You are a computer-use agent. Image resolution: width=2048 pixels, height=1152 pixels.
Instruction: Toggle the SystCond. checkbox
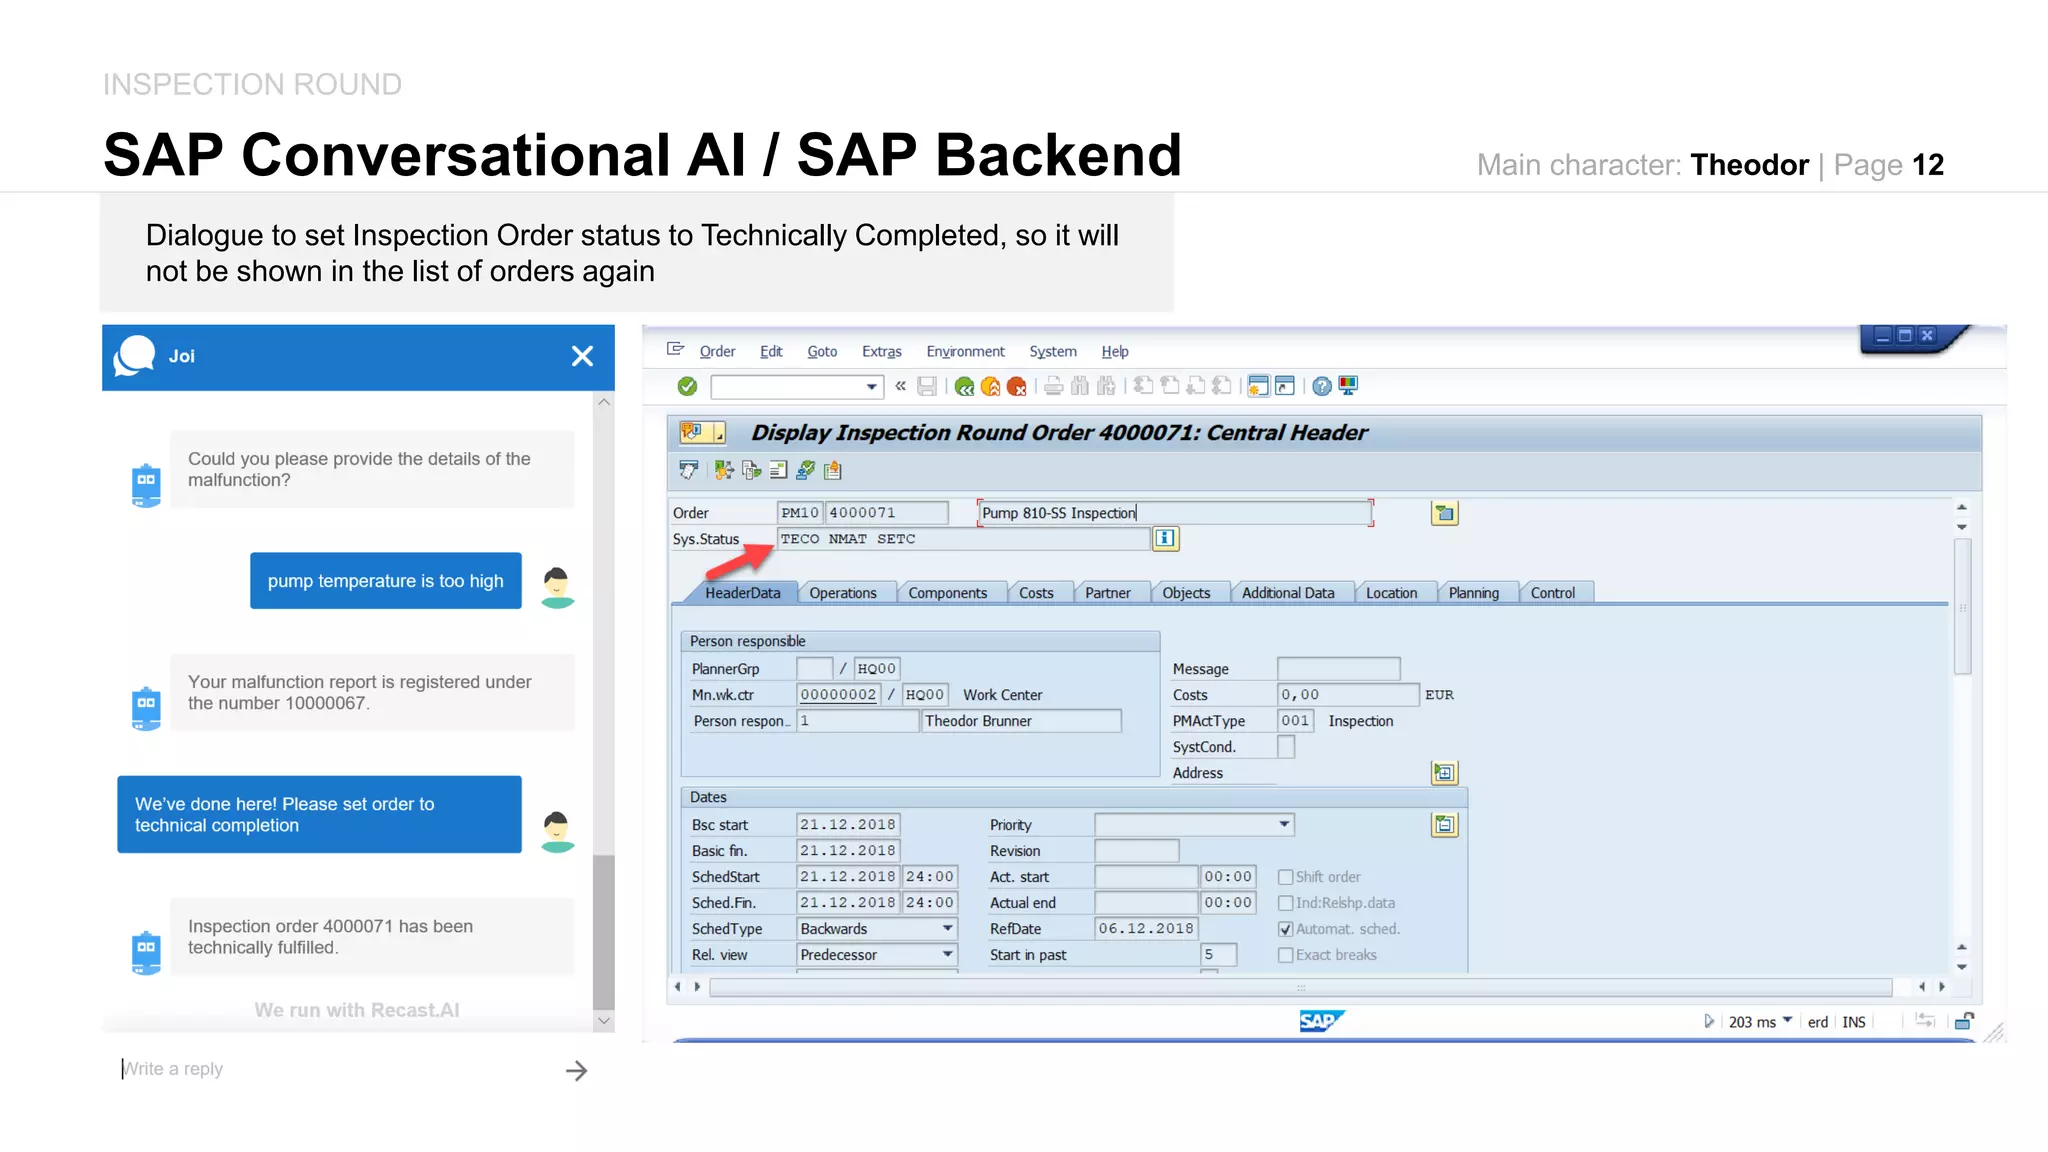1286,747
